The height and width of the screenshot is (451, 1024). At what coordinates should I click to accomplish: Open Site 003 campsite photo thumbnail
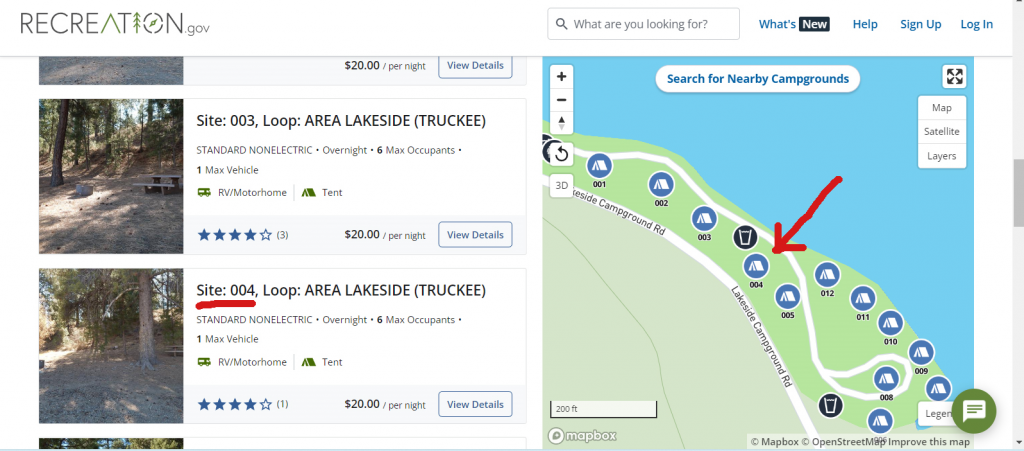tap(111, 176)
